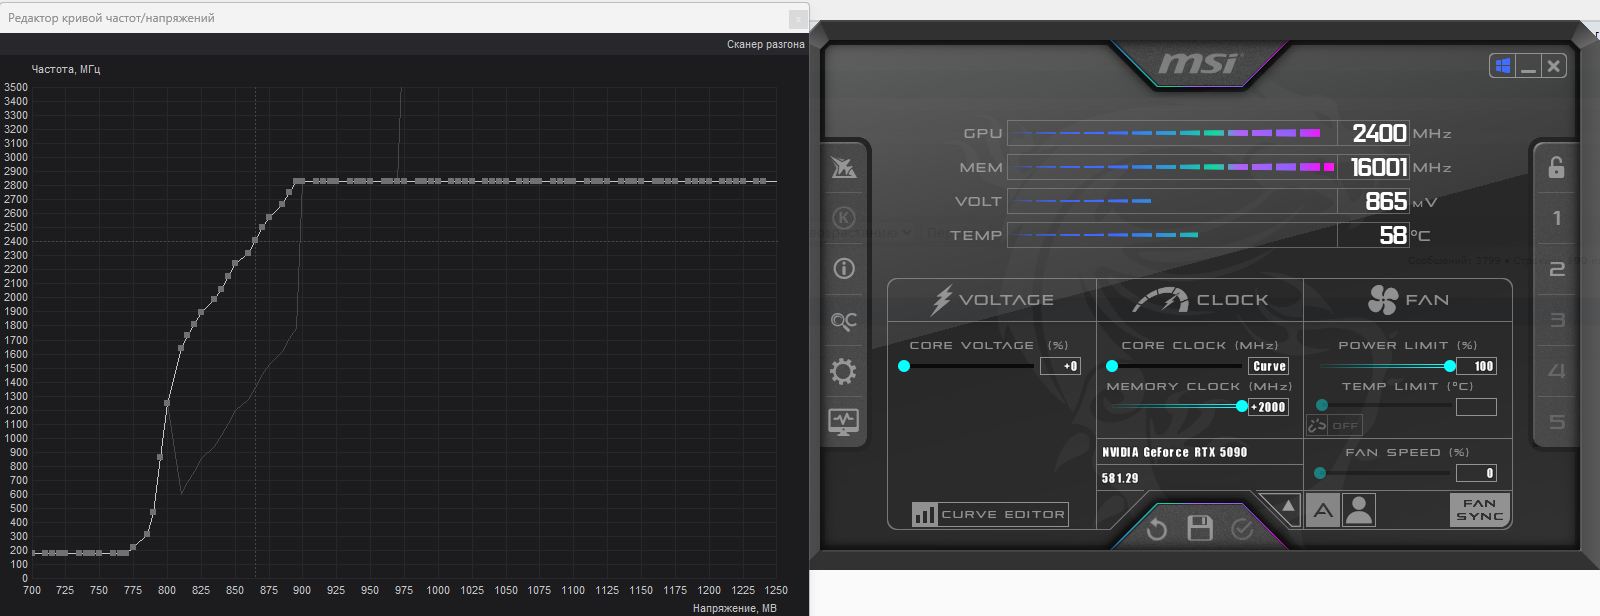The height and width of the screenshot is (616, 1600).
Task: Select profile slot 1
Action: pos(1556,218)
